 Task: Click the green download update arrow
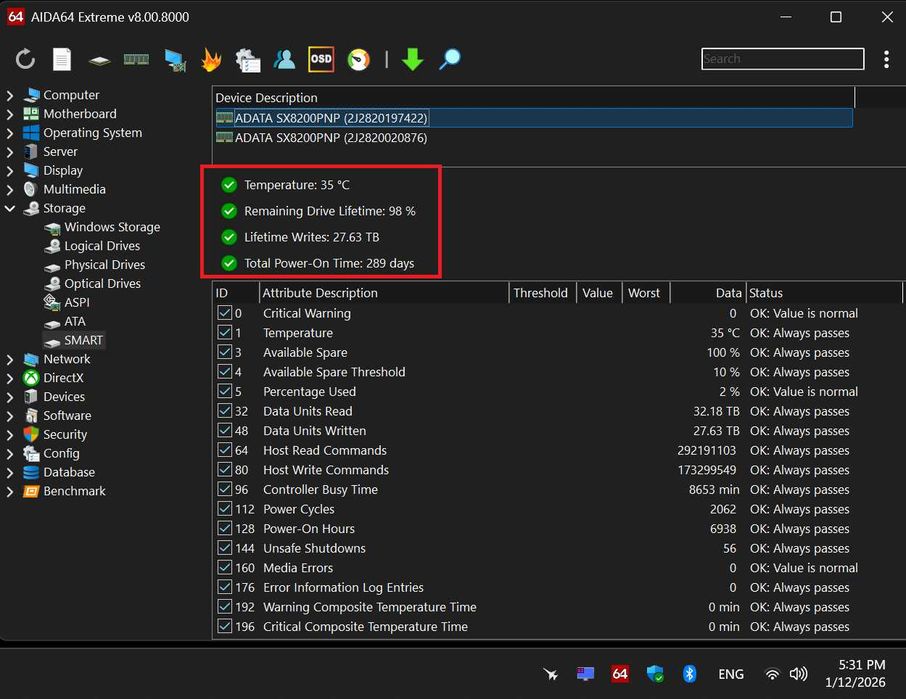coord(412,60)
